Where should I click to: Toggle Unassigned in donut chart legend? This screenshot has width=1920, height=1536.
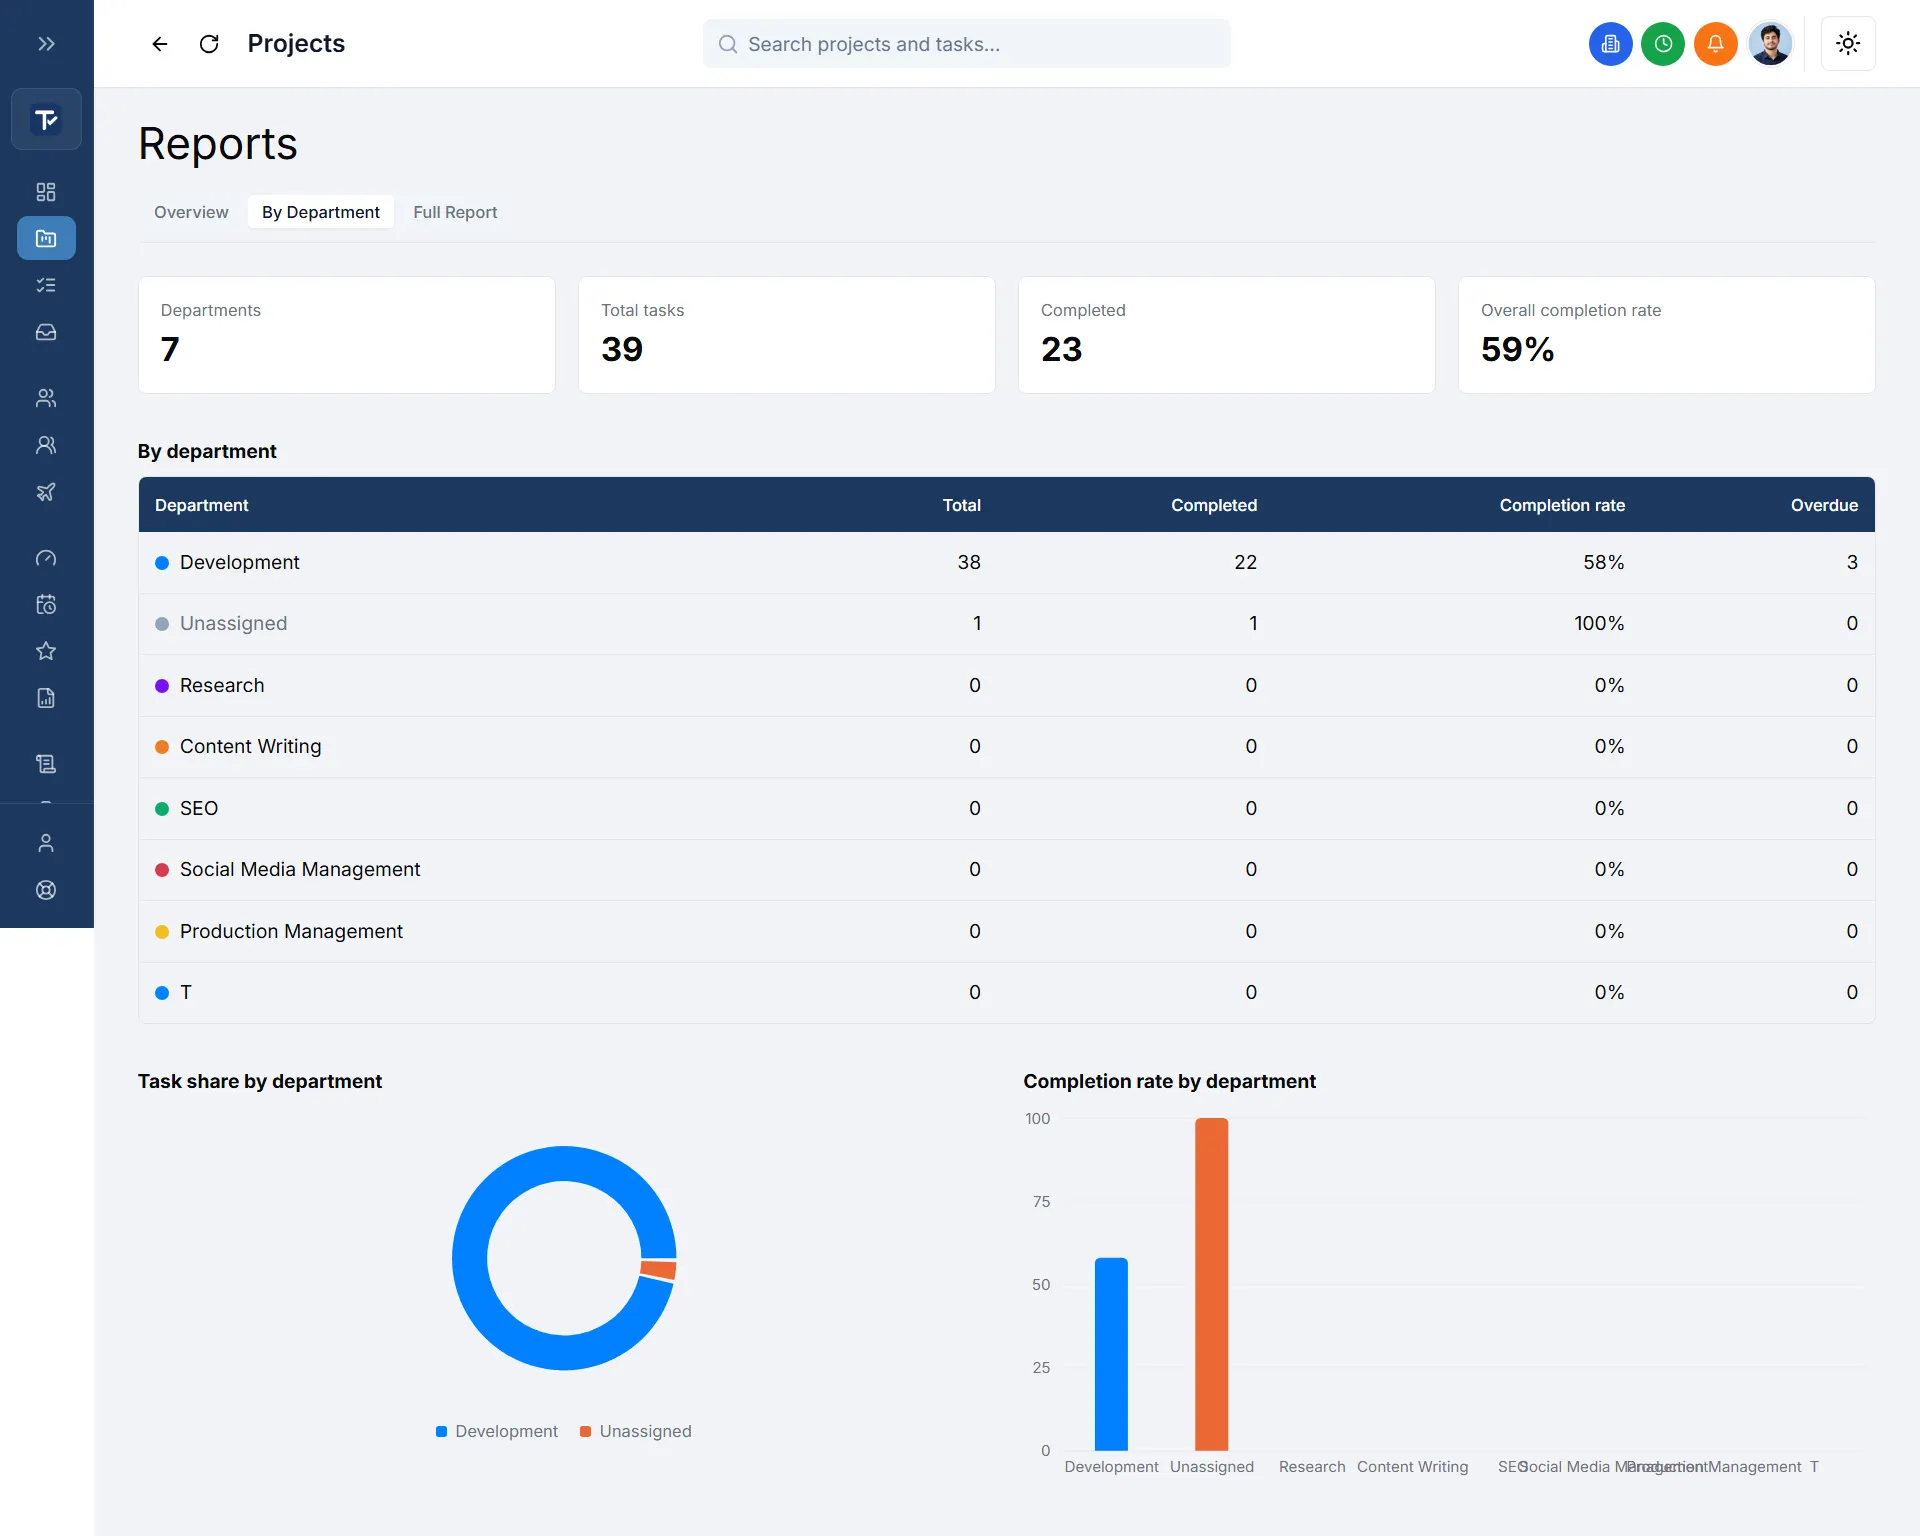point(636,1431)
